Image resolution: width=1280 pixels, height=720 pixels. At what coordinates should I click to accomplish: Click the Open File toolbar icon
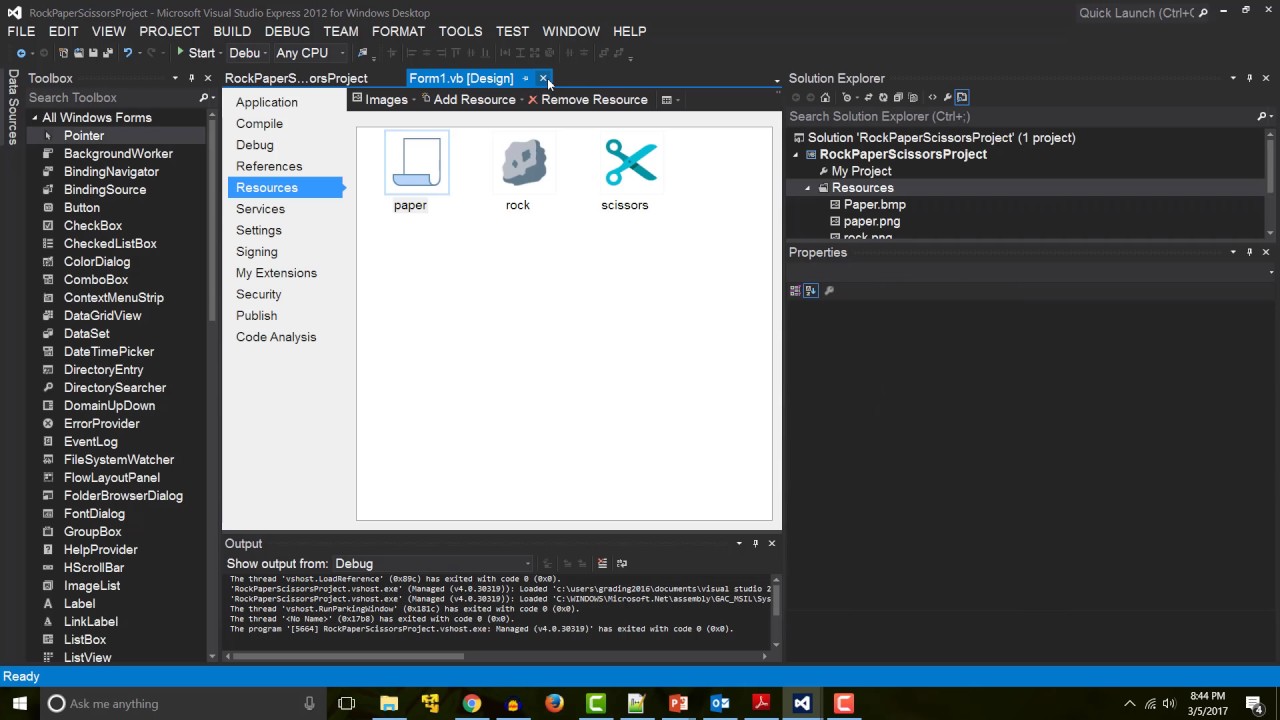coord(78,53)
